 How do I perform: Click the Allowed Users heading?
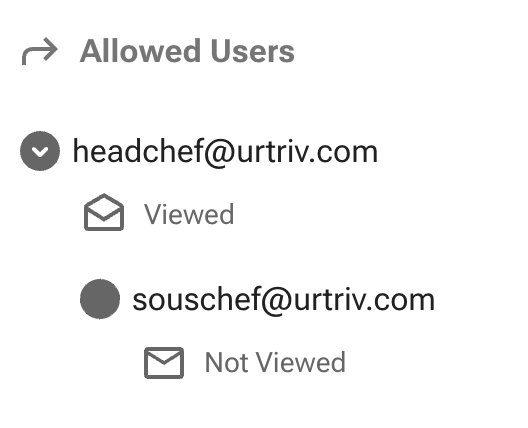(x=187, y=51)
